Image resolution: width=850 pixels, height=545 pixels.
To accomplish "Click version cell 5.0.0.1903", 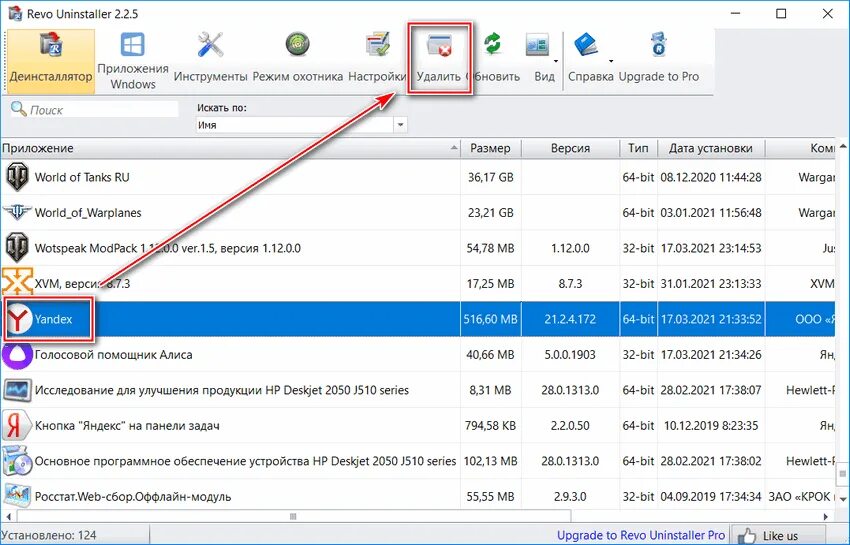I will pos(570,355).
